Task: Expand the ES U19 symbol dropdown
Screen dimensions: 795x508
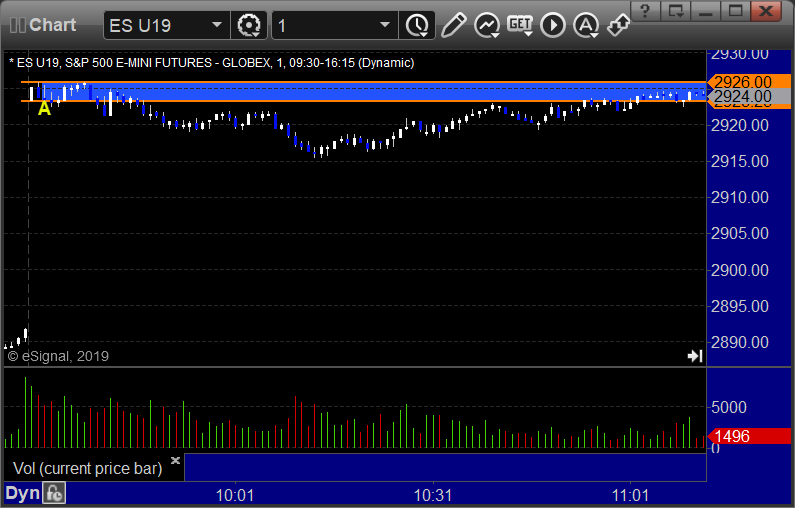Action: coord(216,25)
